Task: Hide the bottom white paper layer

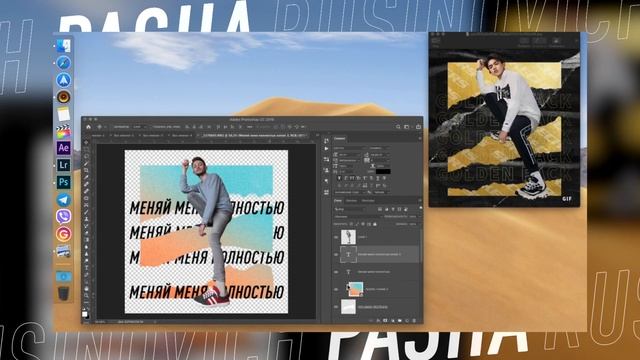Action: pos(336,306)
